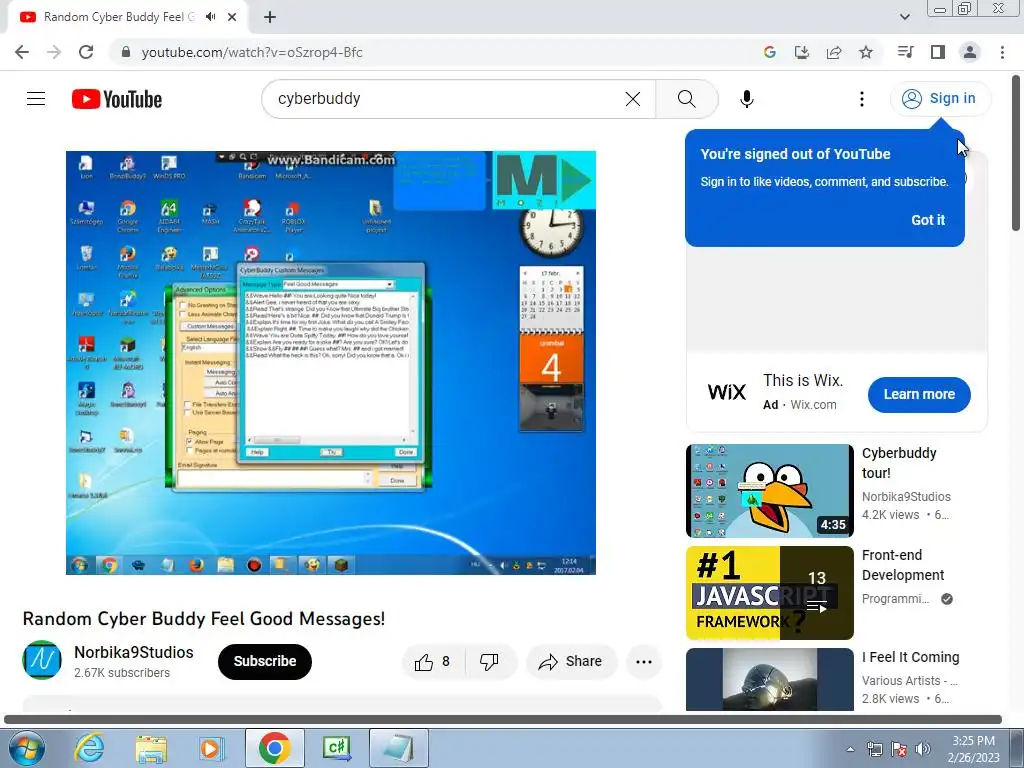
Task: Go back with the browser back arrow
Action: [x=22, y=52]
